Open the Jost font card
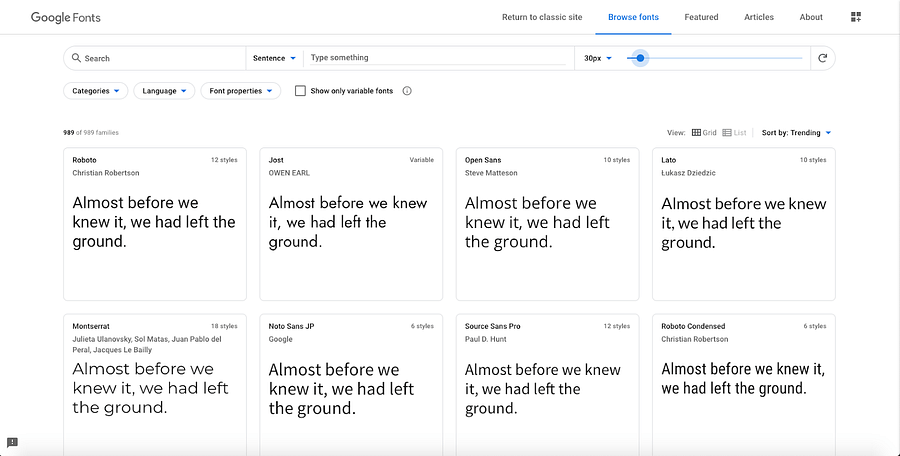Image resolution: width=900 pixels, height=456 pixels. (x=351, y=224)
